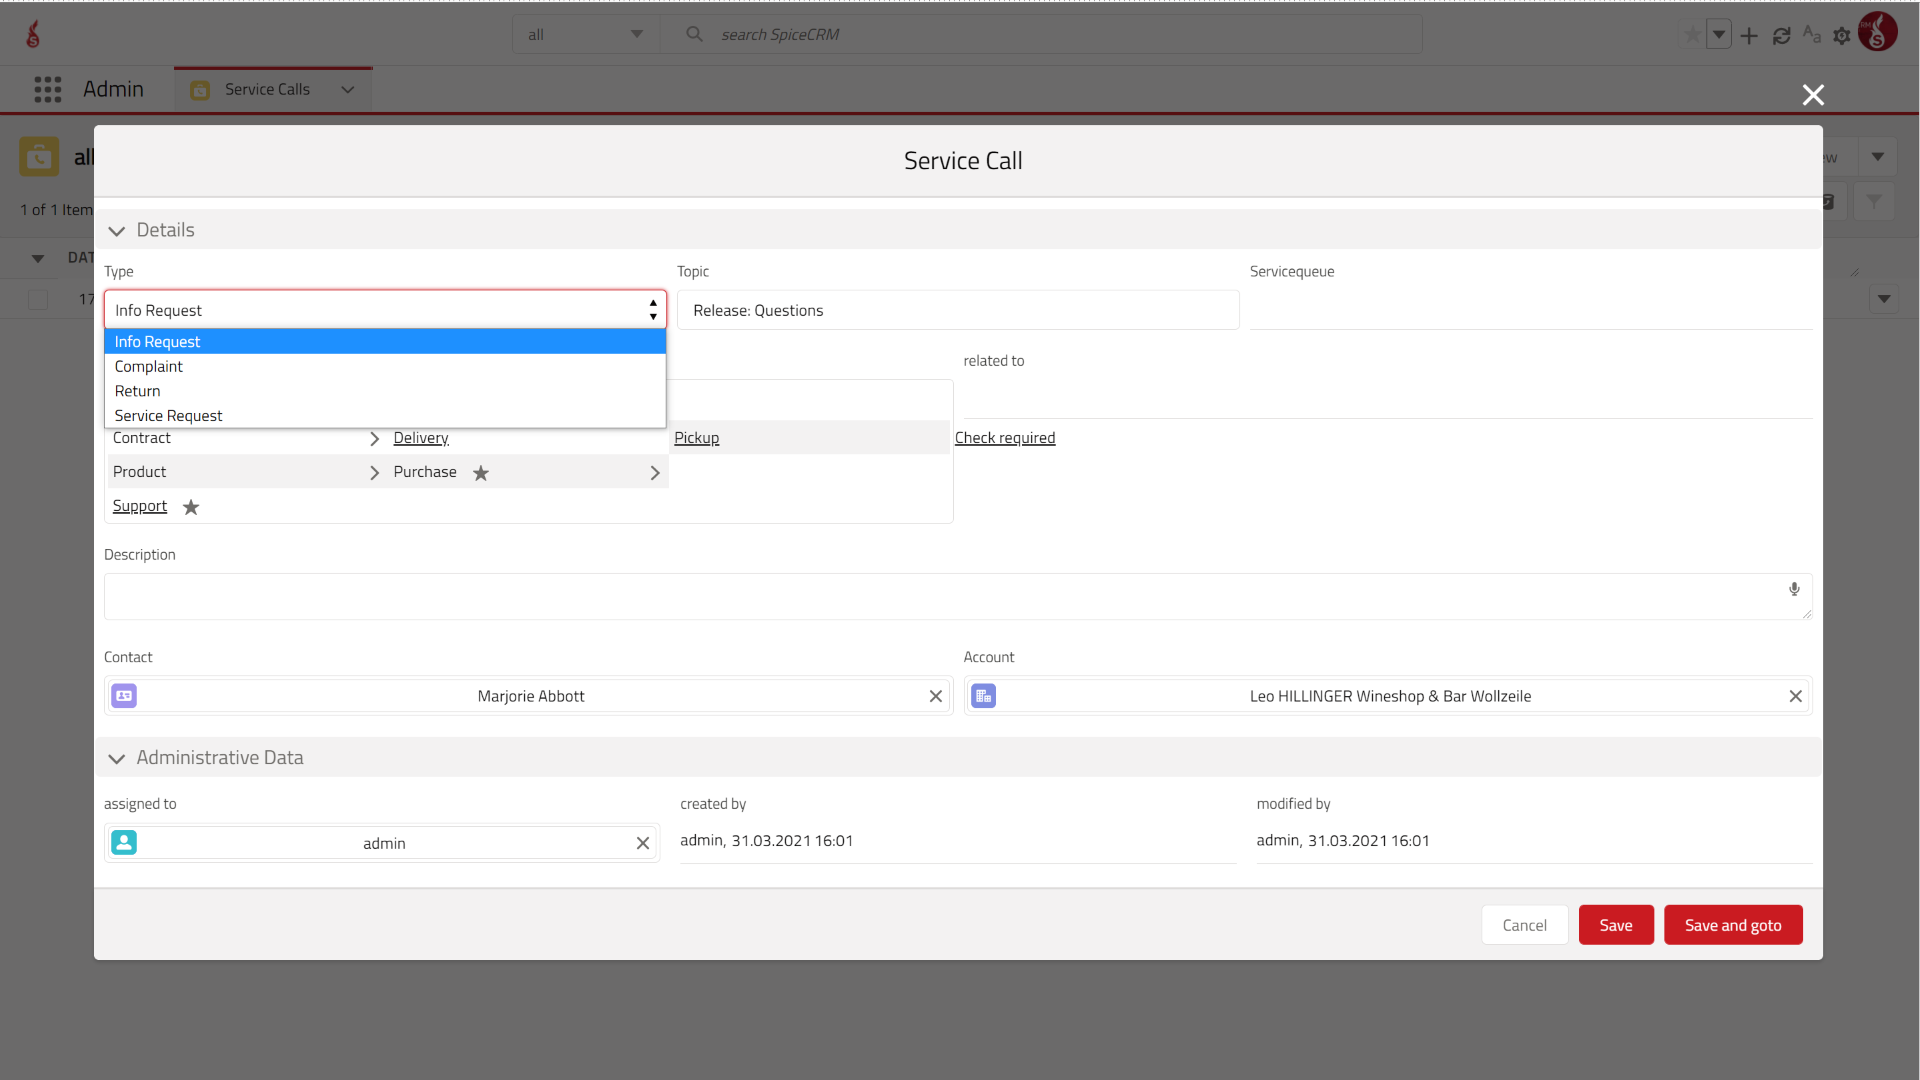Image resolution: width=1920 pixels, height=1080 pixels.
Task: Click the contact icon beside Marjorie Abbott
Action: pos(124,696)
